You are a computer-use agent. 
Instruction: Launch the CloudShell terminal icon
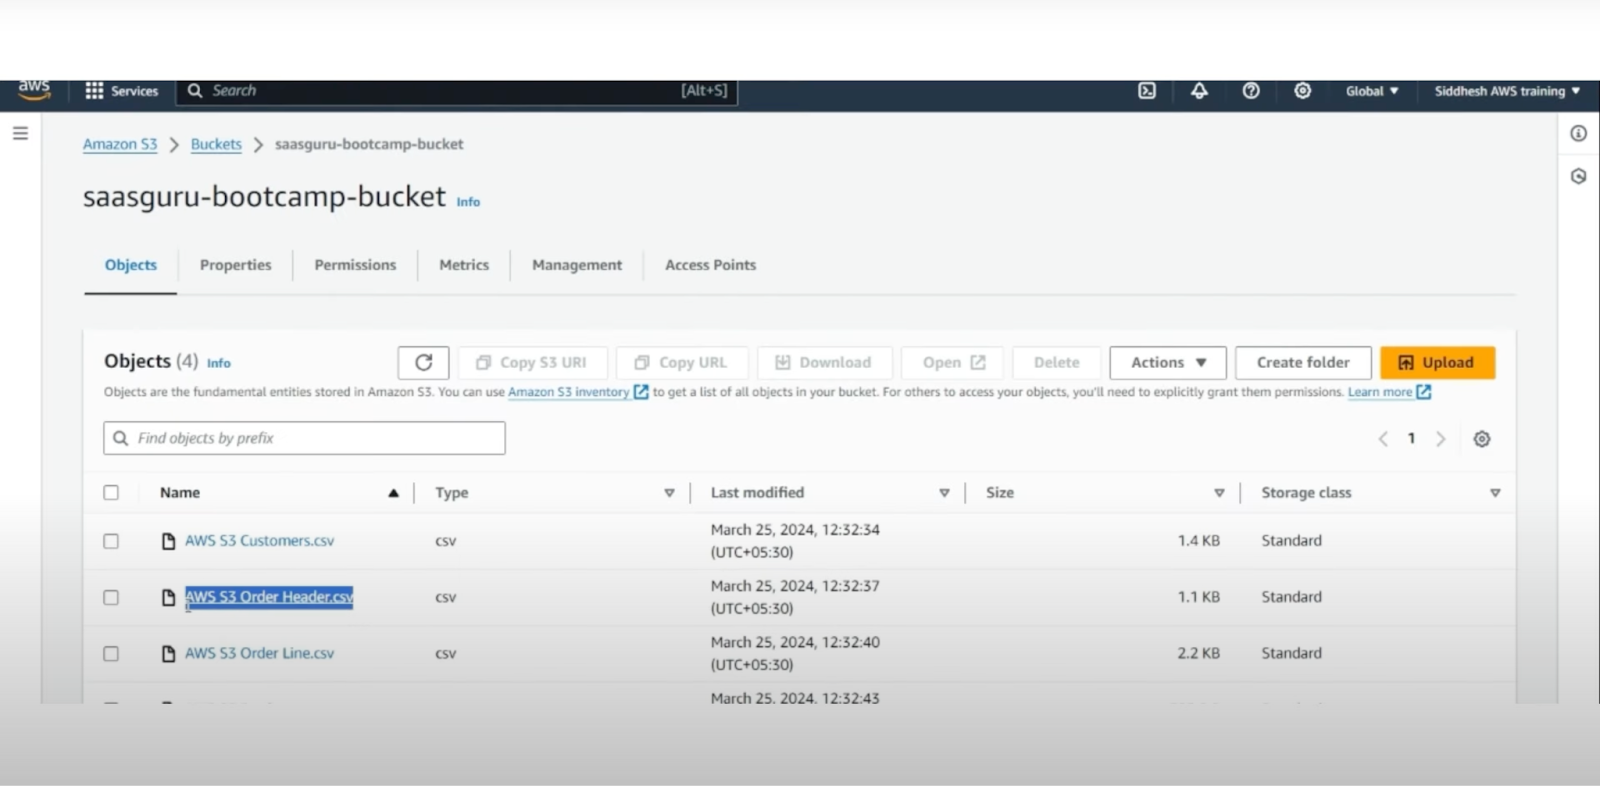(x=1147, y=91)
